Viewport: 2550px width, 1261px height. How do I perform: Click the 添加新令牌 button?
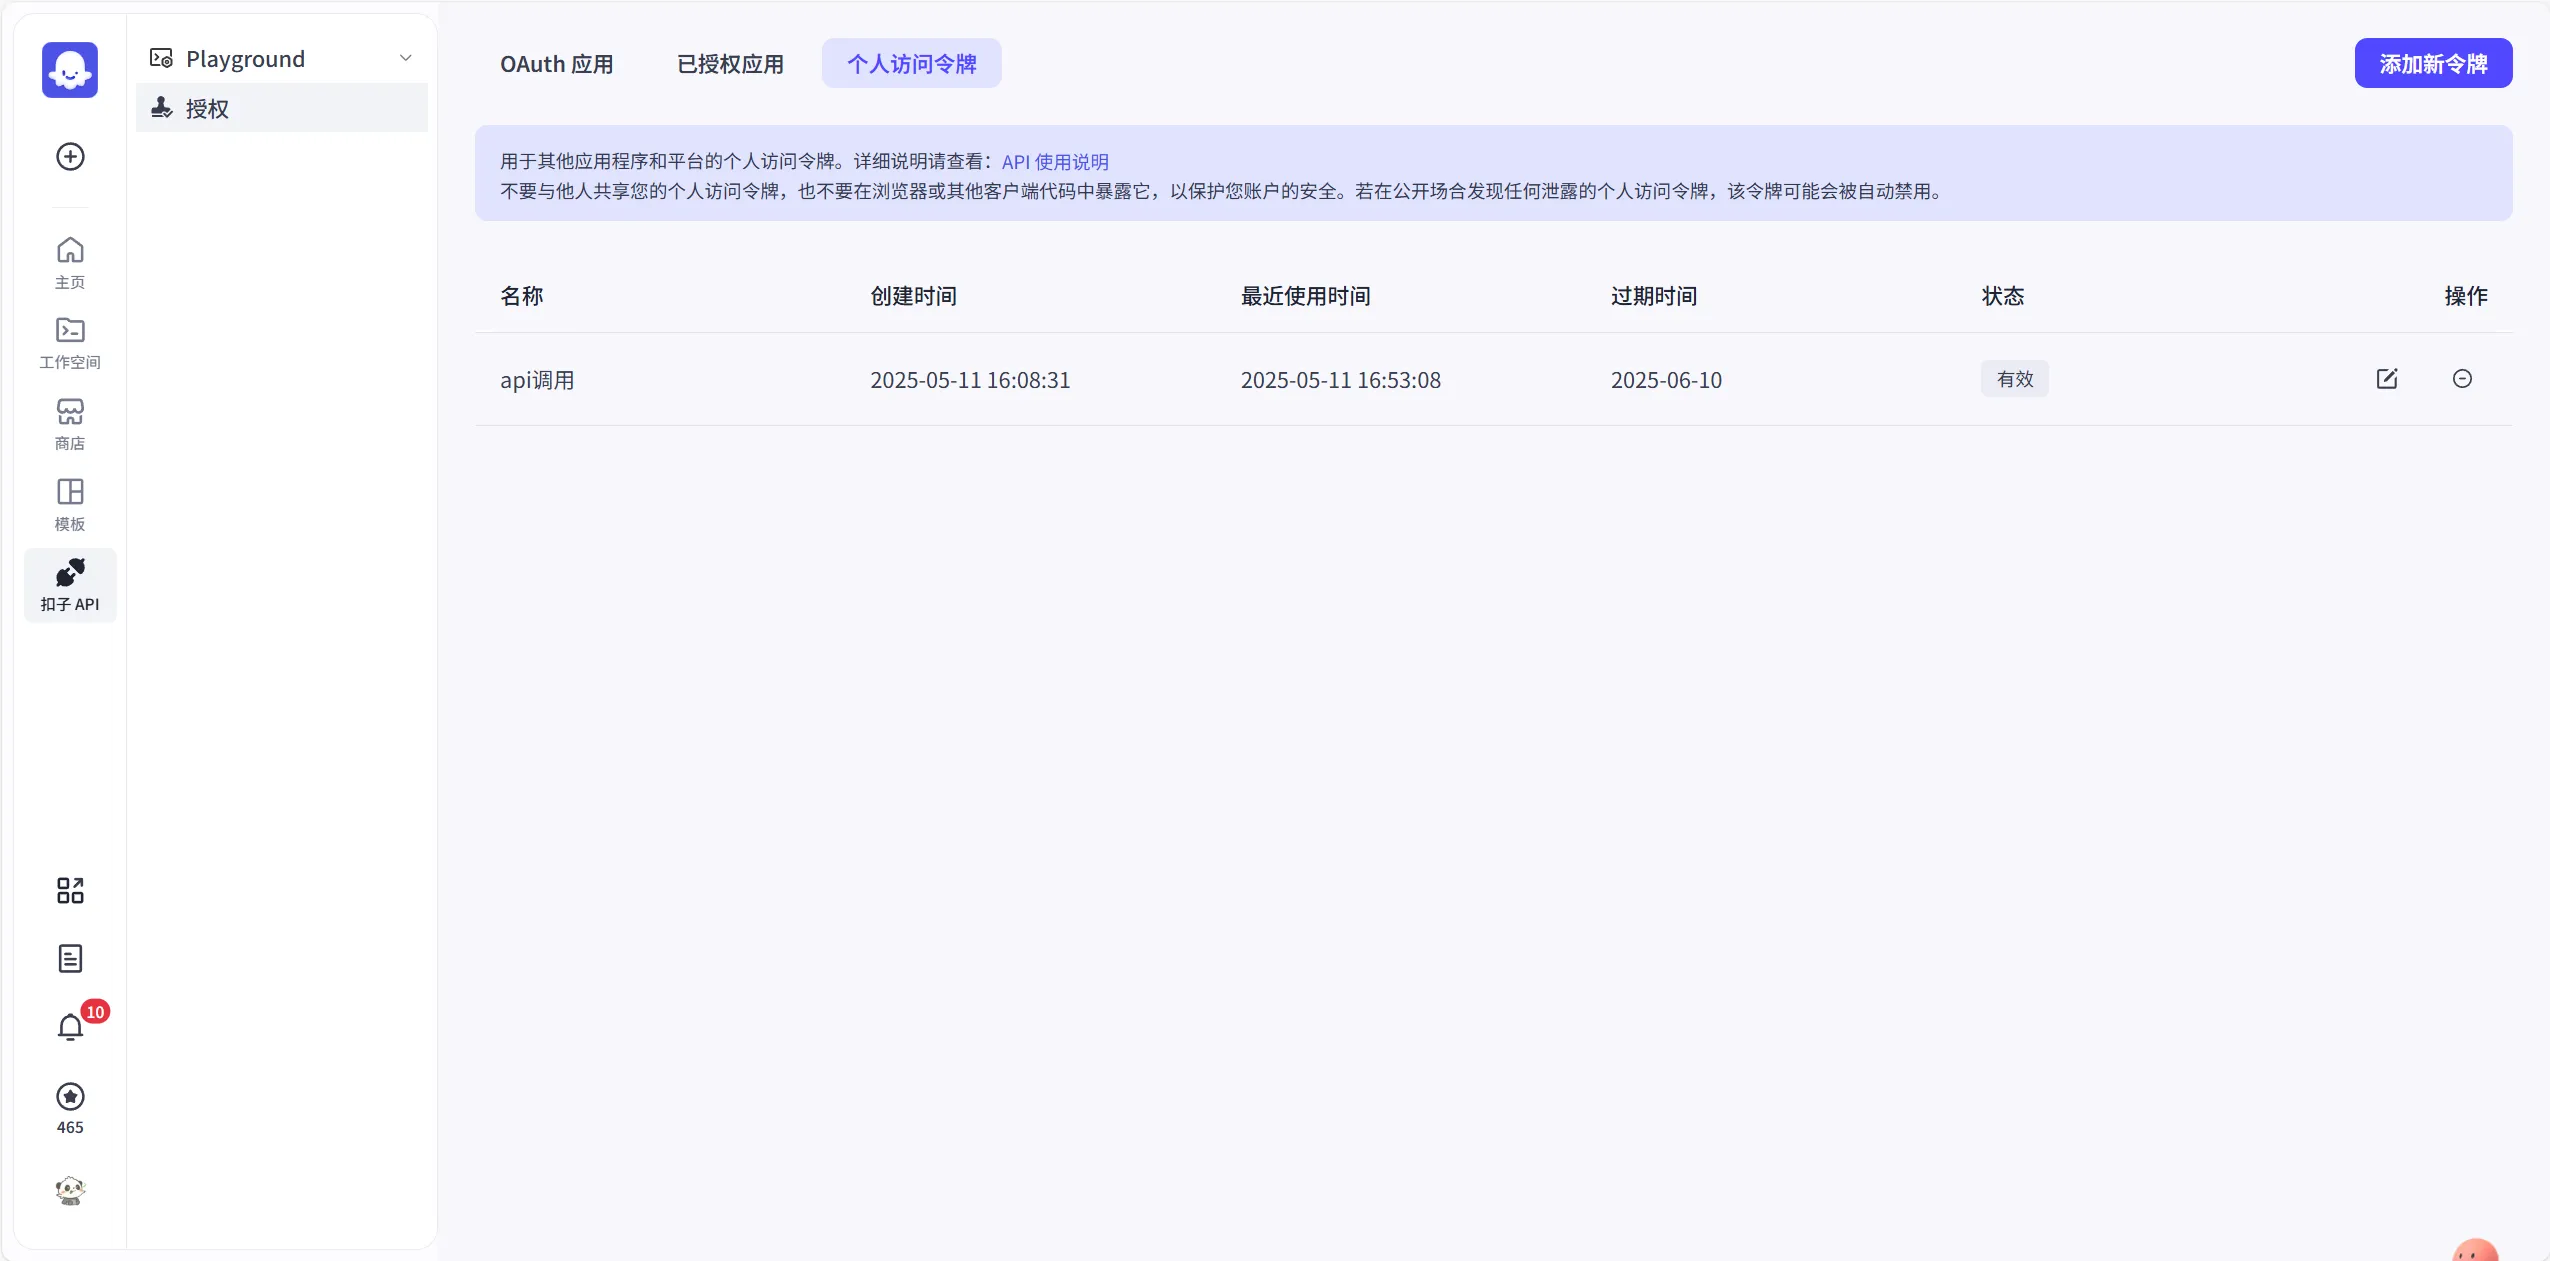pyautogui.click(x=2433, y=63)
